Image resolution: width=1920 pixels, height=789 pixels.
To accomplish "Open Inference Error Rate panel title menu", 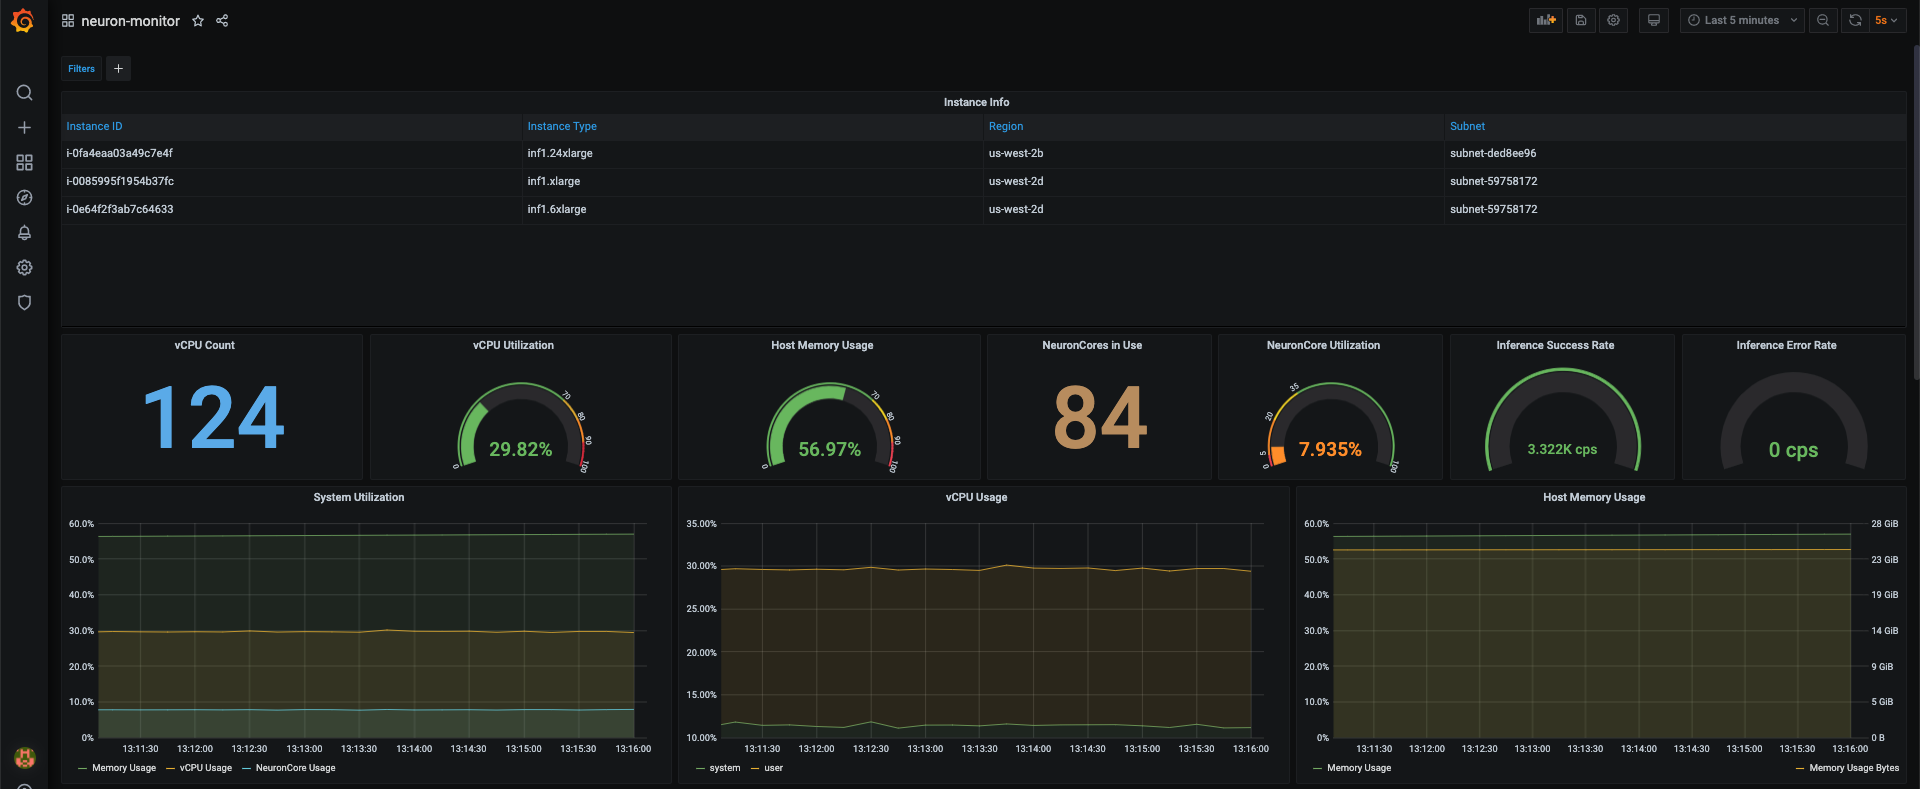I will 1786,345.
